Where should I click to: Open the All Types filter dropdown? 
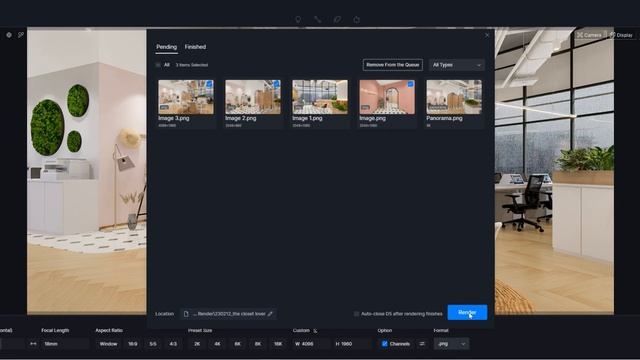[457, 65]
